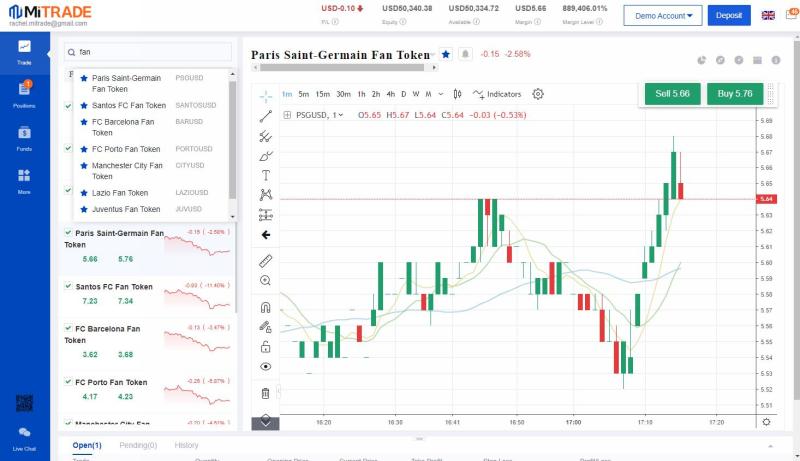Open the language flag selector
Viewport: 800px width, 461px height.
(x=768, y=16)
